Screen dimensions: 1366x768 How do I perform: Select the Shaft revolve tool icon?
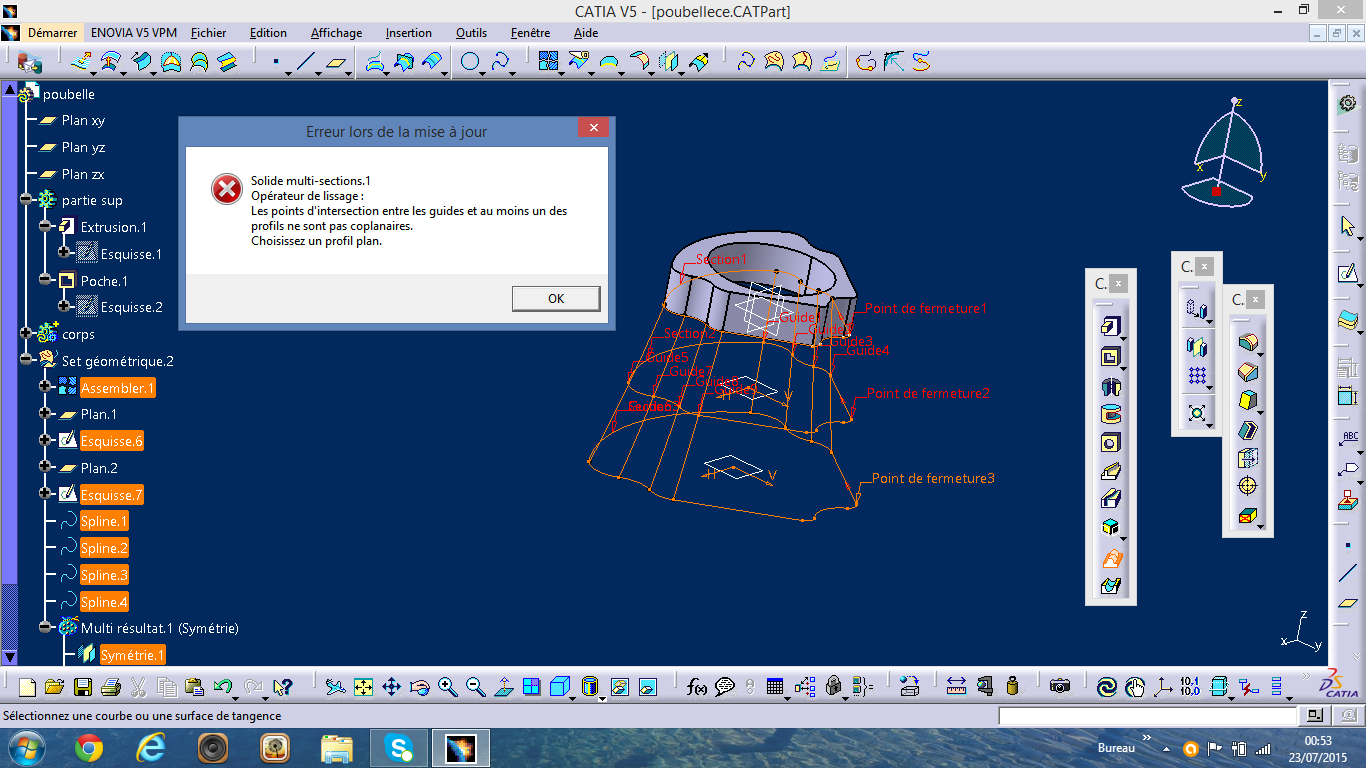coord(1109,385)
